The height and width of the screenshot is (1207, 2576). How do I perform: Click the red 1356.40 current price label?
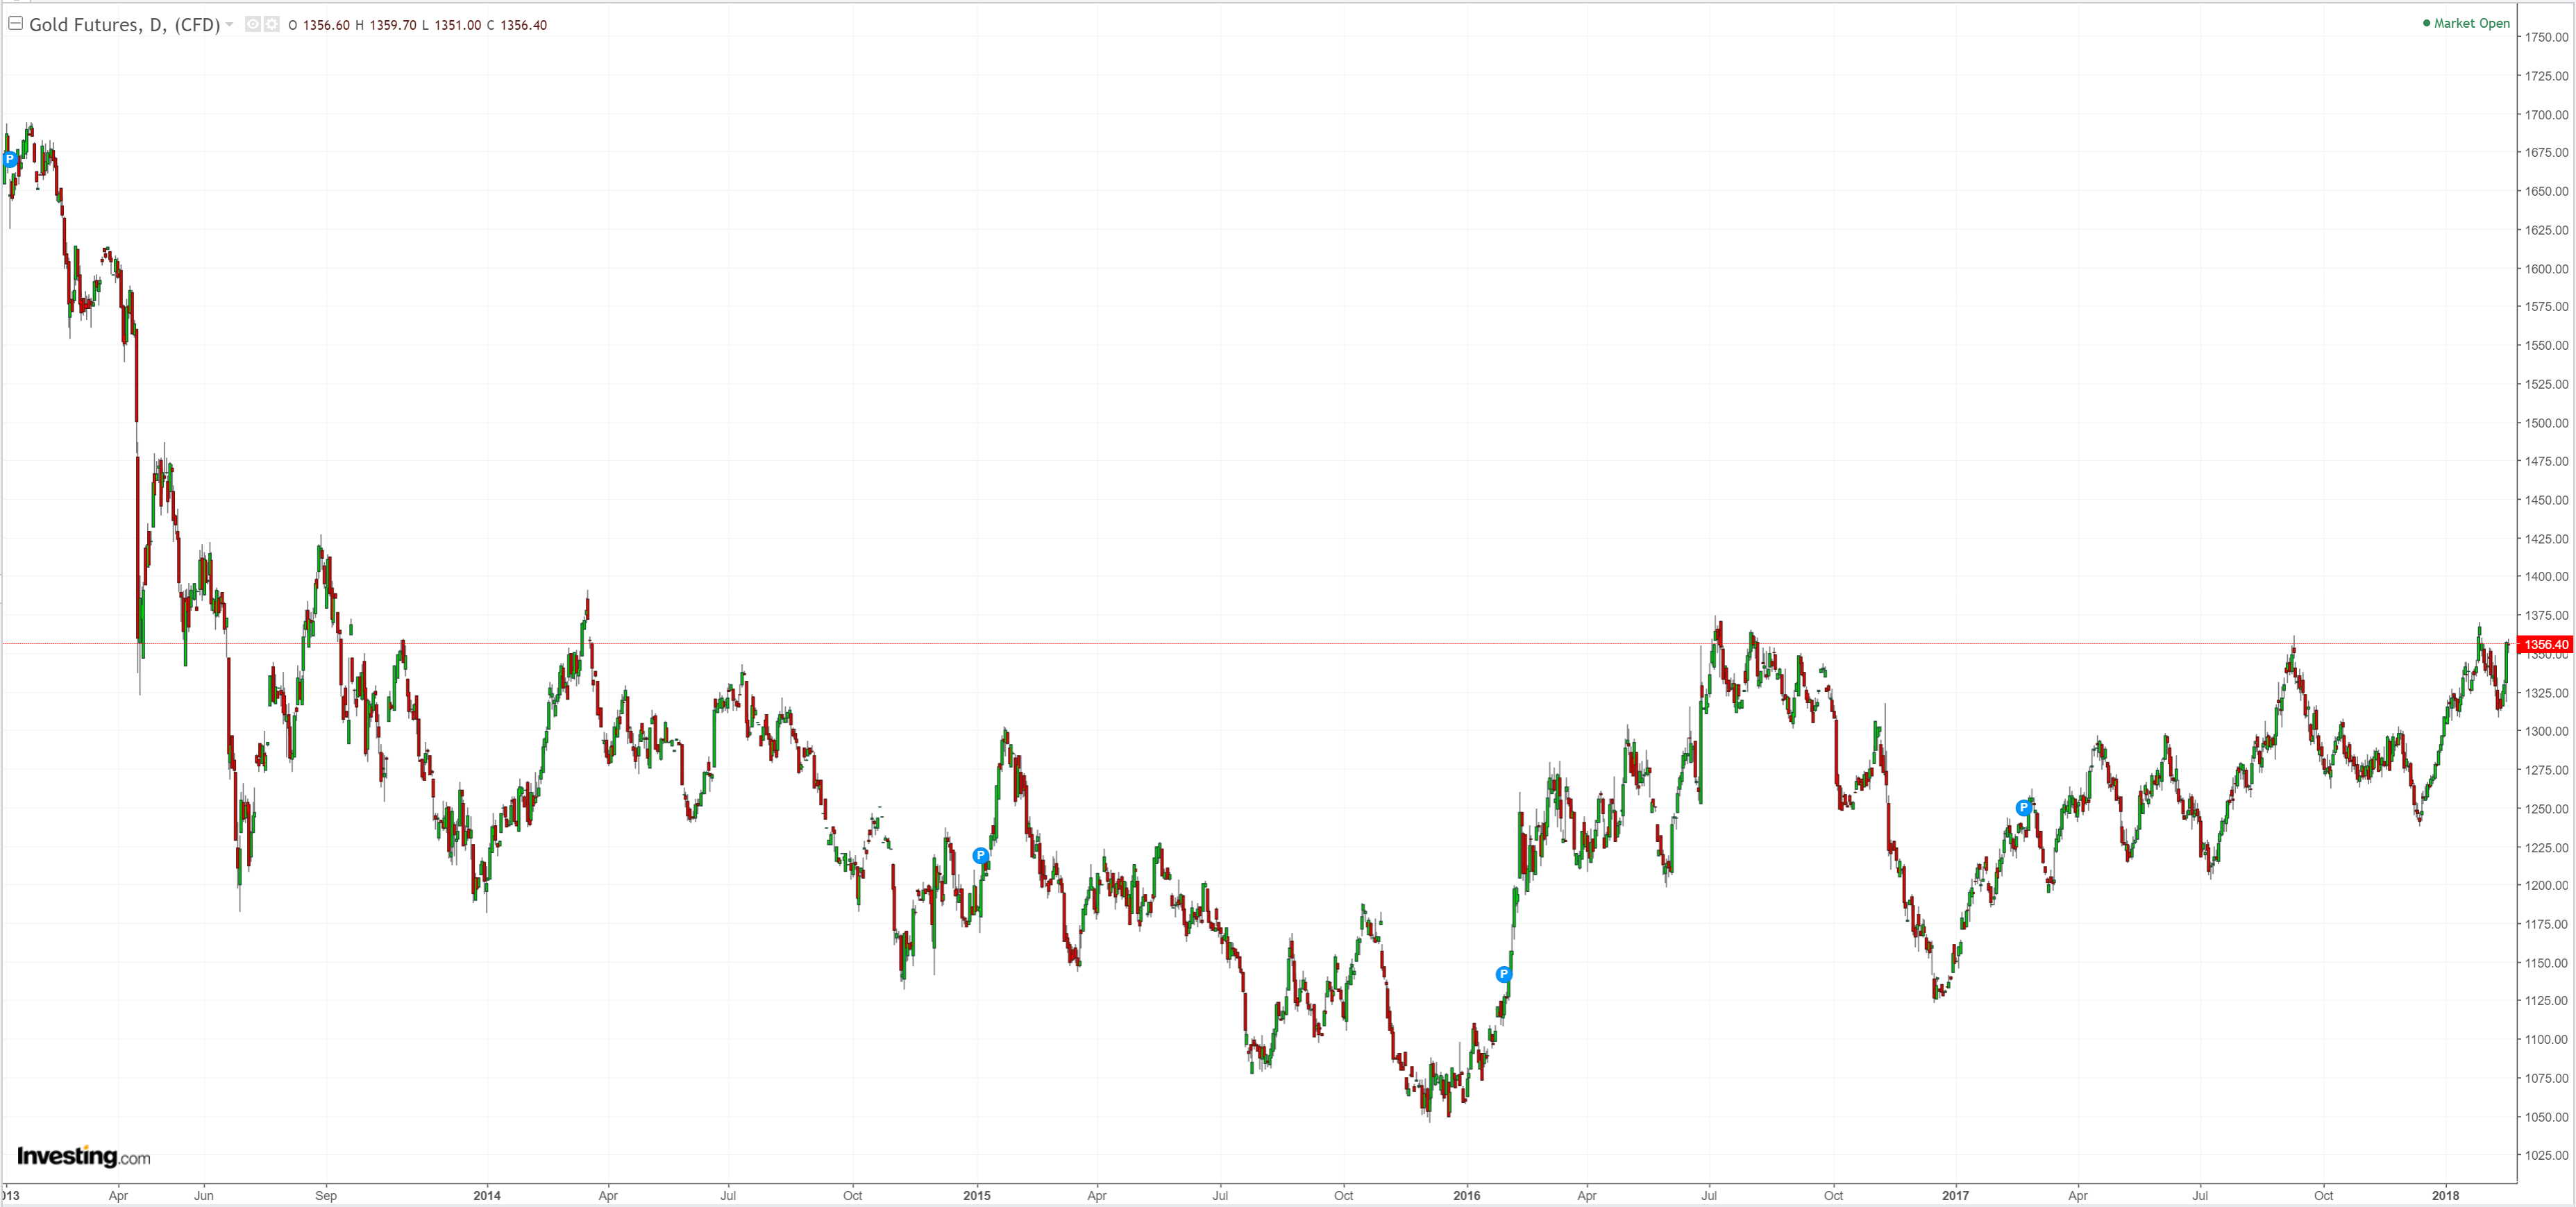coord(2545,645)
